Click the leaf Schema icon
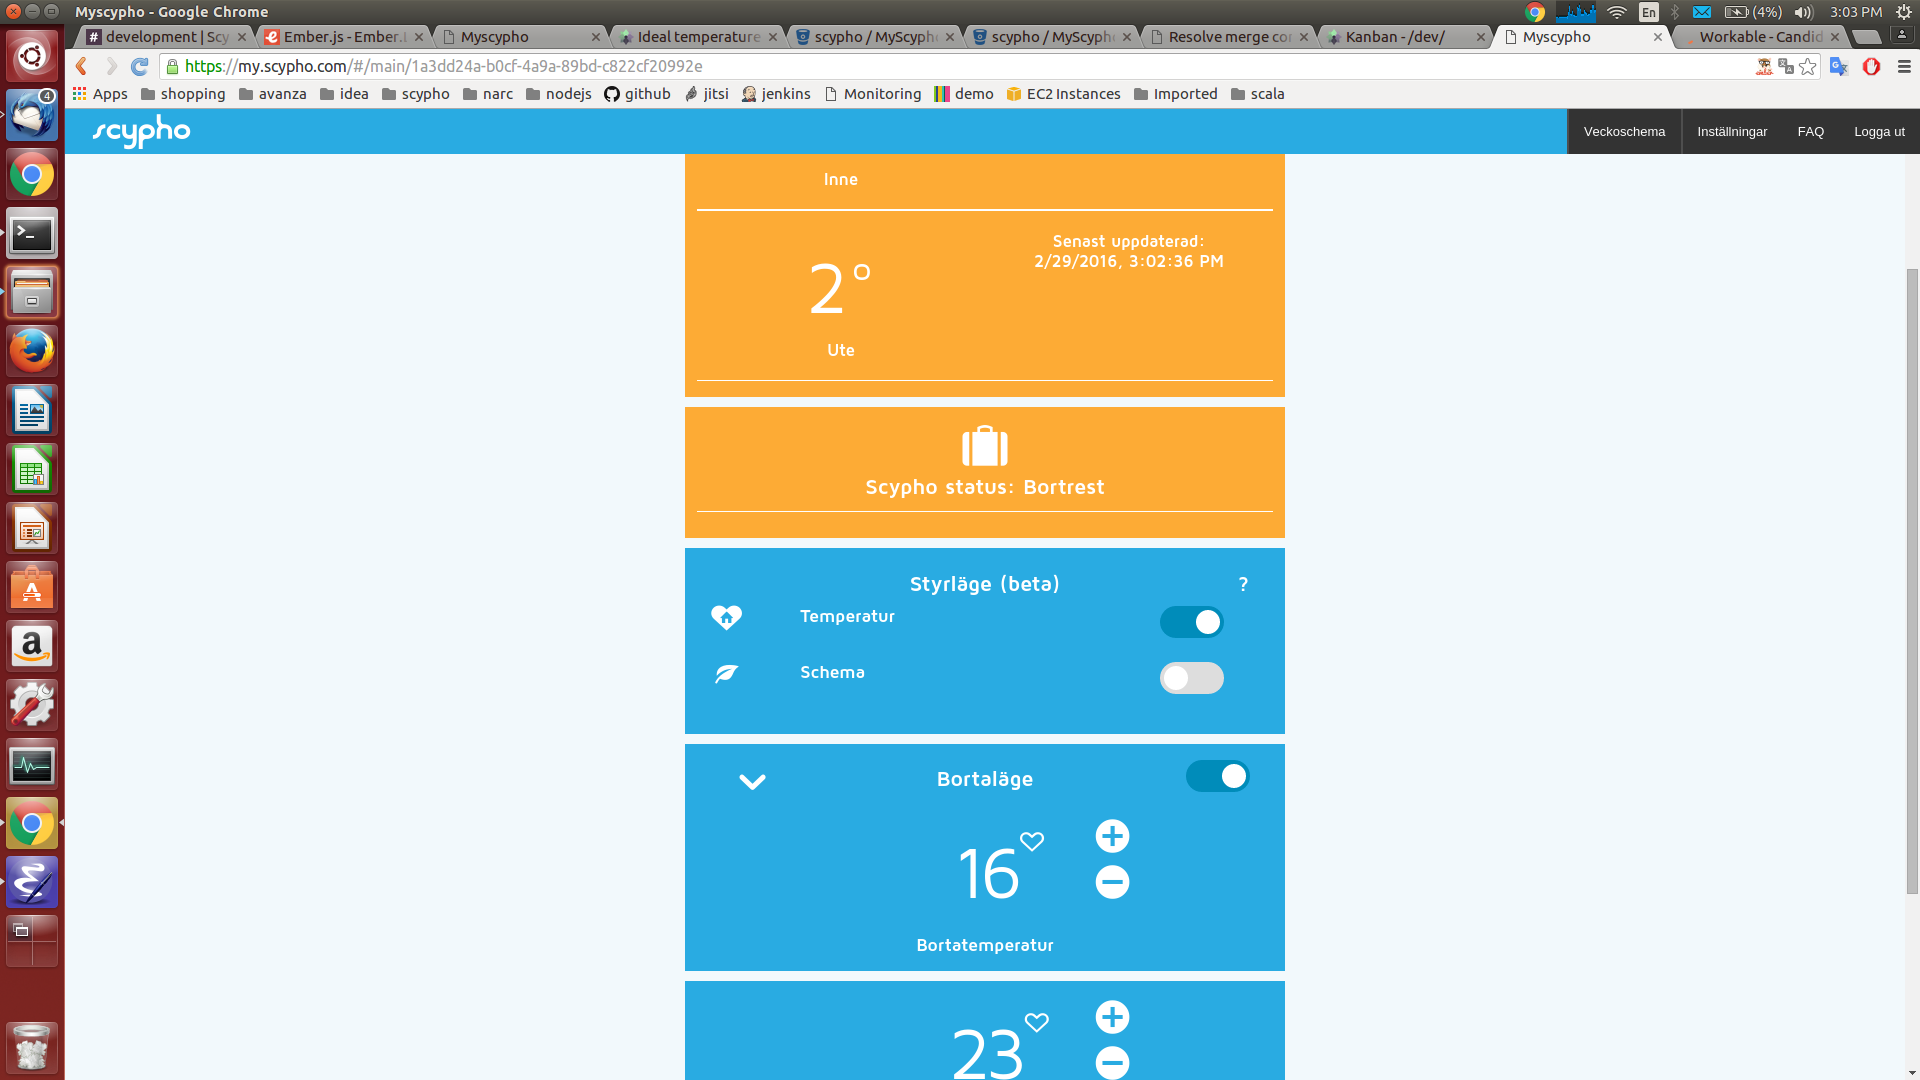The width and height of the screenshot is (1920, 1080). pos(727,674)
